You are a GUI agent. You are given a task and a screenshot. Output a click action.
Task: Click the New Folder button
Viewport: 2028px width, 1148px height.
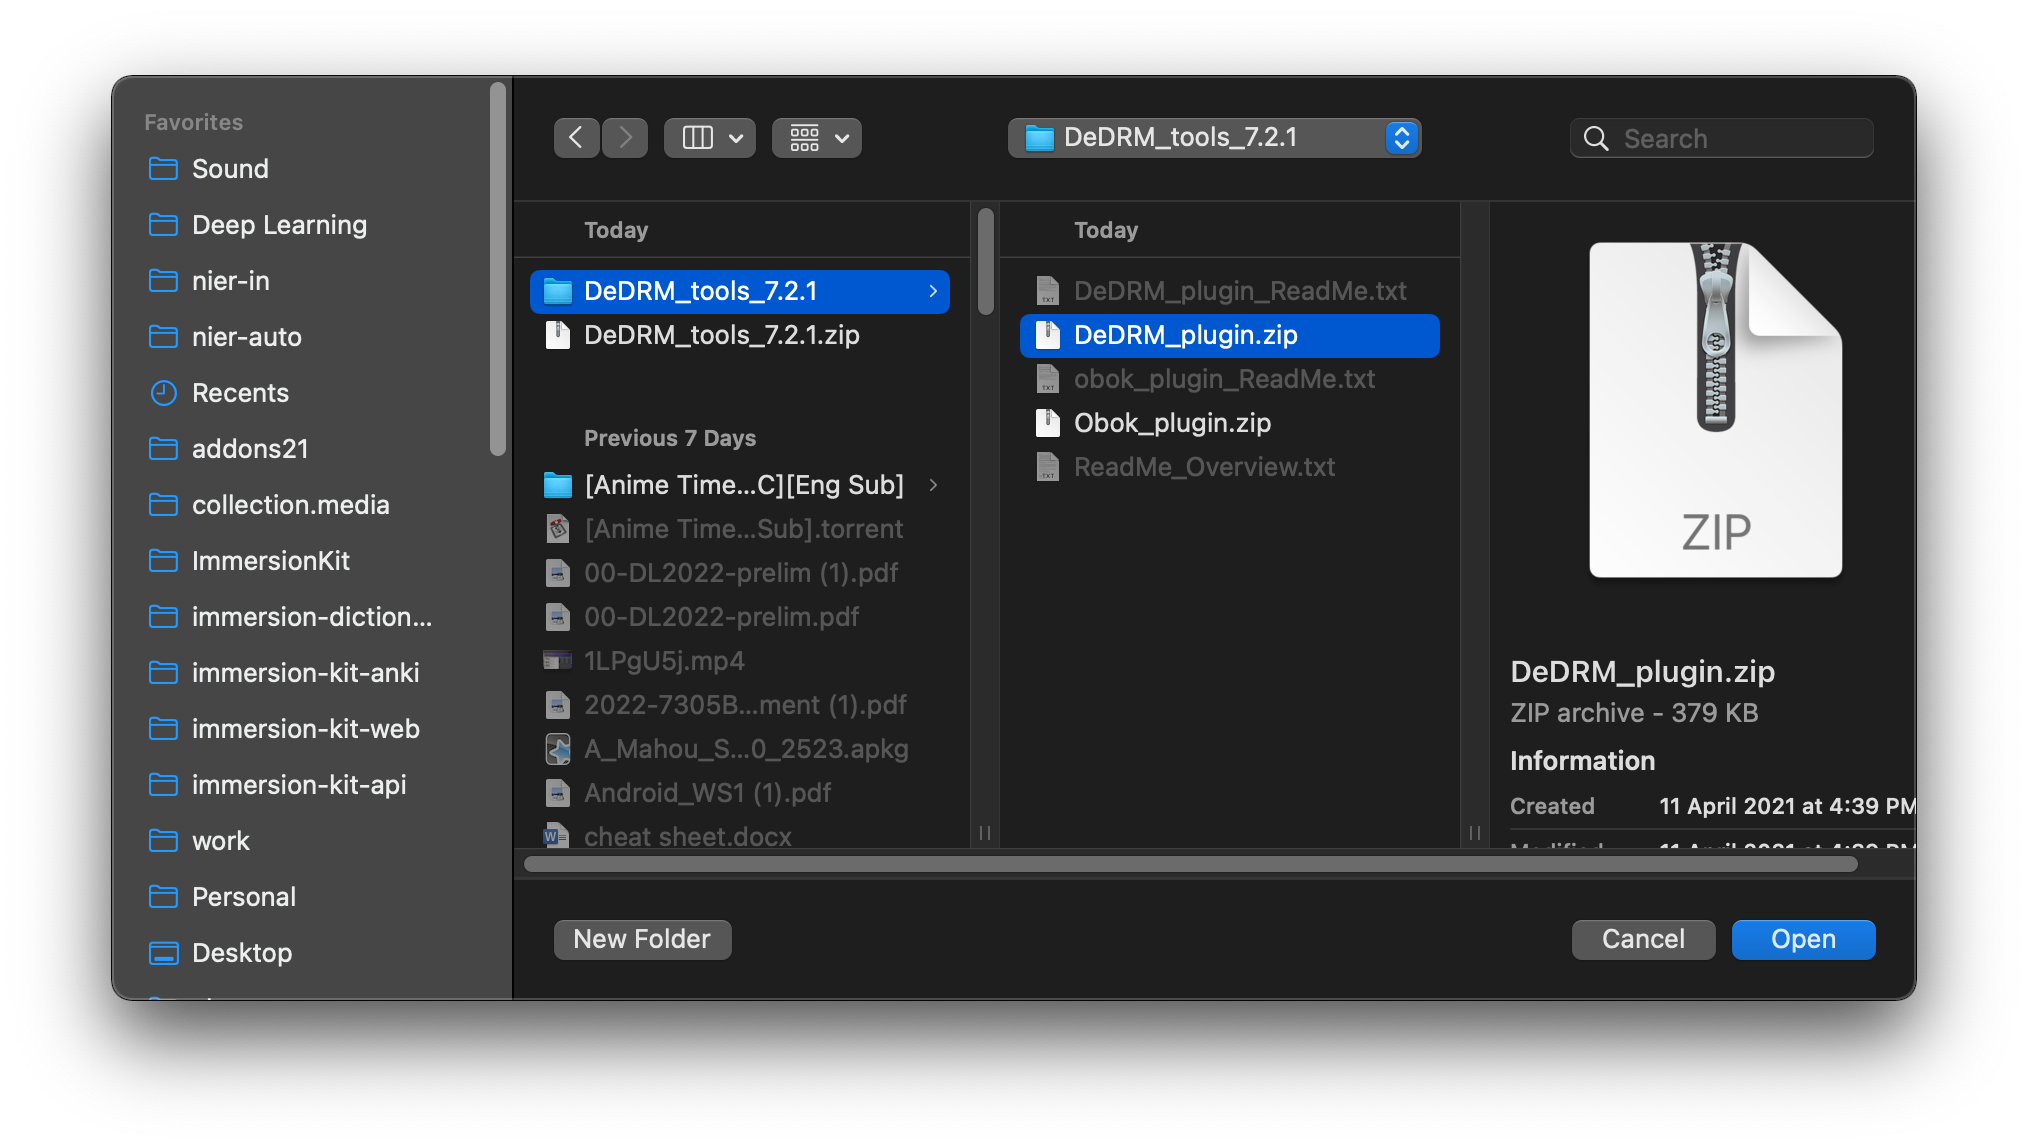click(x=642, y=939)
